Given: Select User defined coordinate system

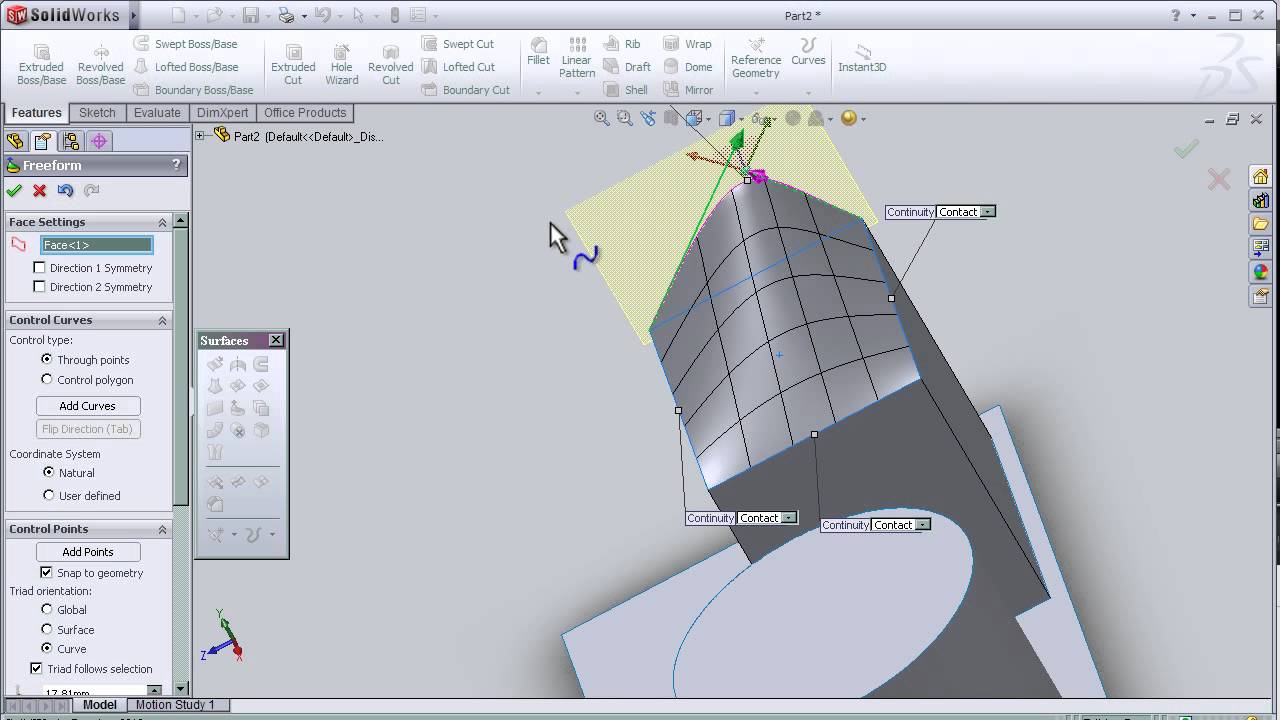Looking at the screenshot, I should [x=48, y=495].
